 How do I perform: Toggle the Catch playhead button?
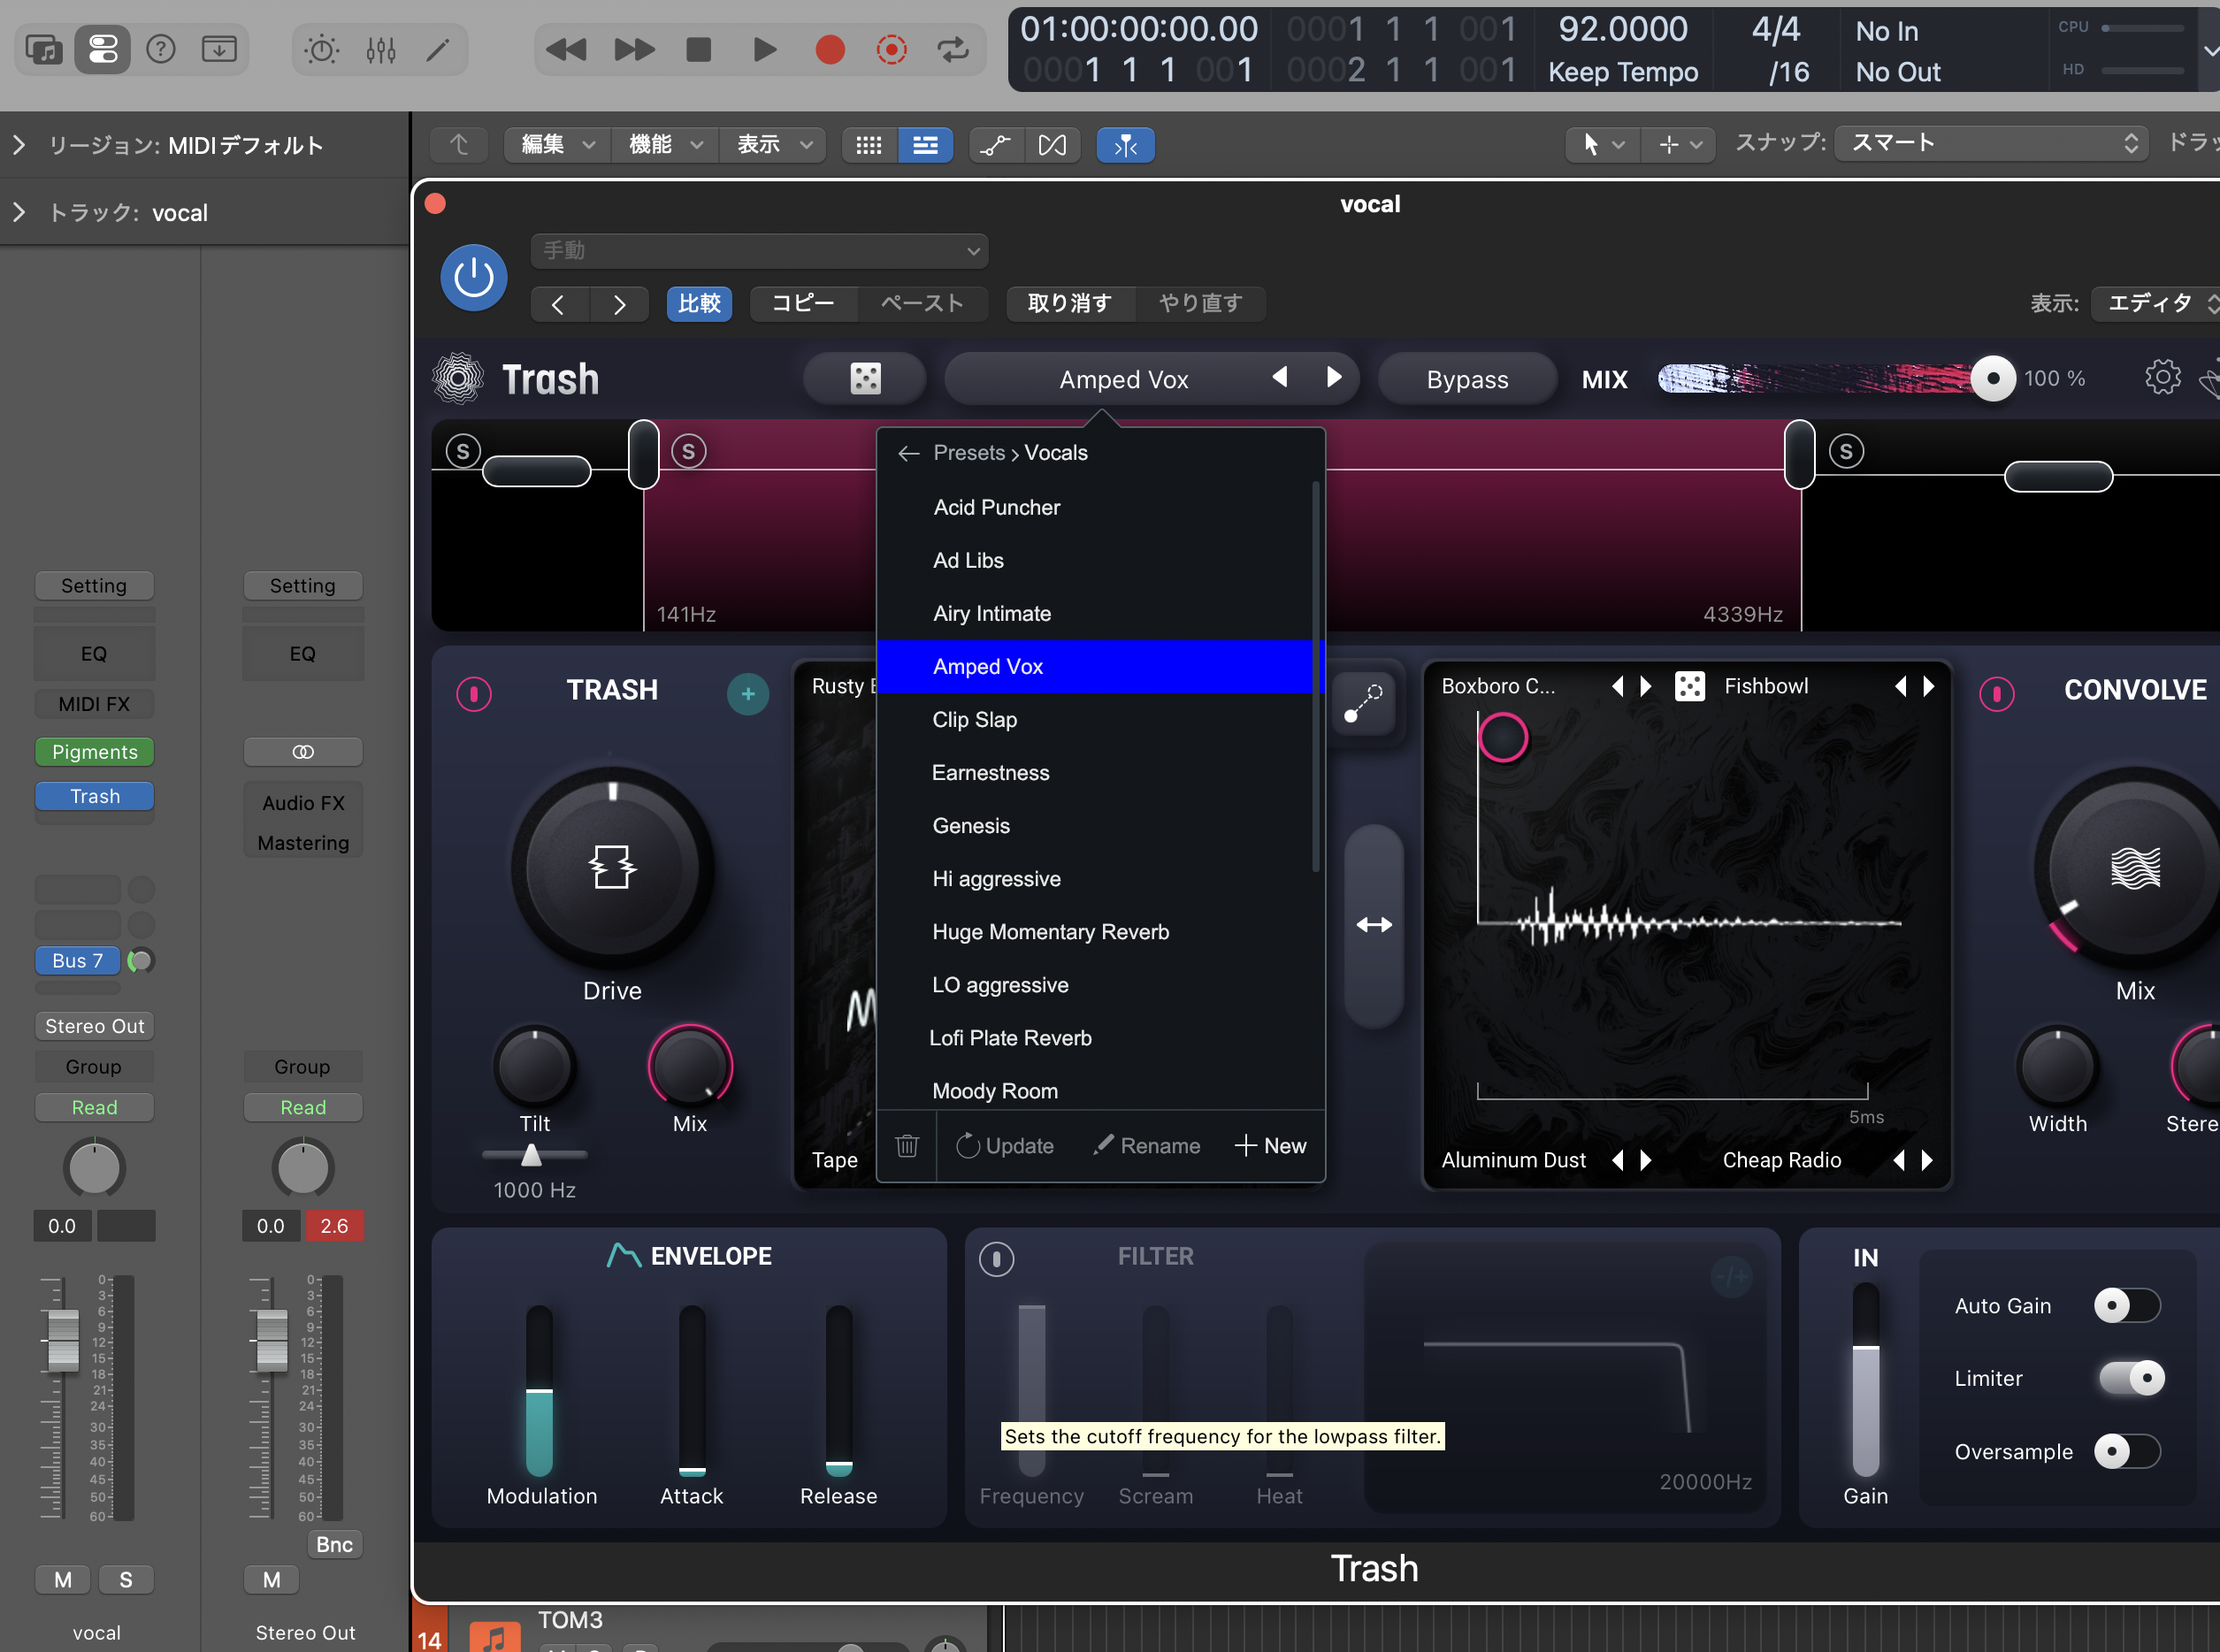point(1125,146)
